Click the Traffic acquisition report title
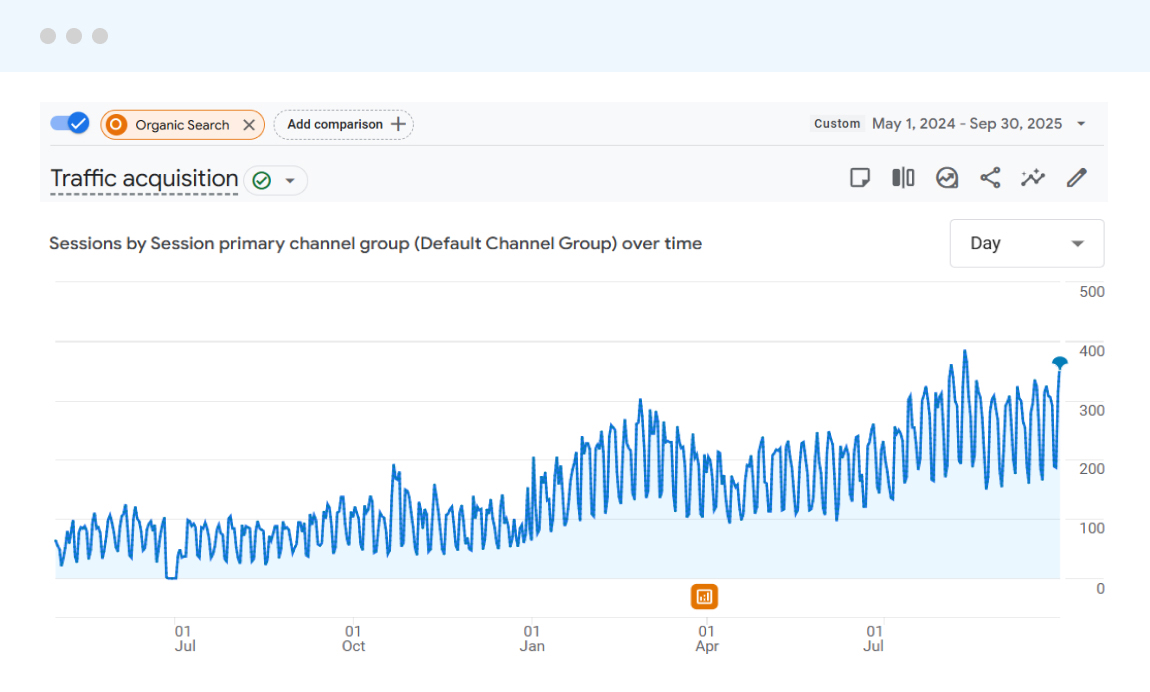Screen dimensions: 1150x692 [143, 178]
